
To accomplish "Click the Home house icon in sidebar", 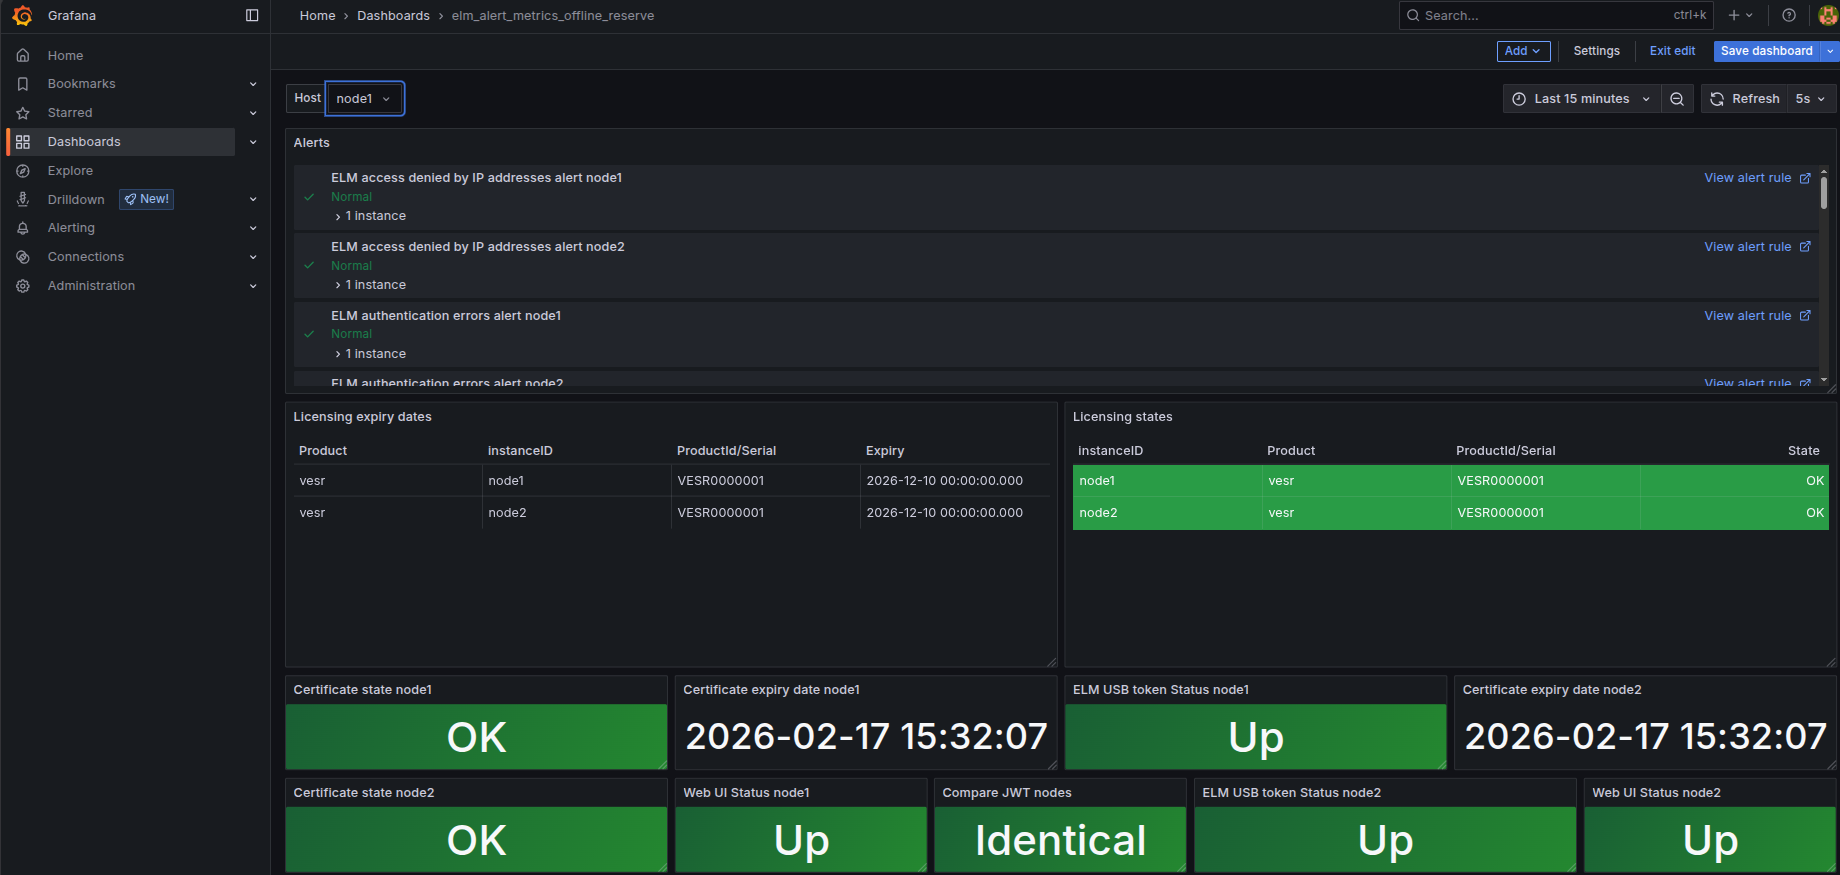I will pyautogui.click(x=23, y=56).
